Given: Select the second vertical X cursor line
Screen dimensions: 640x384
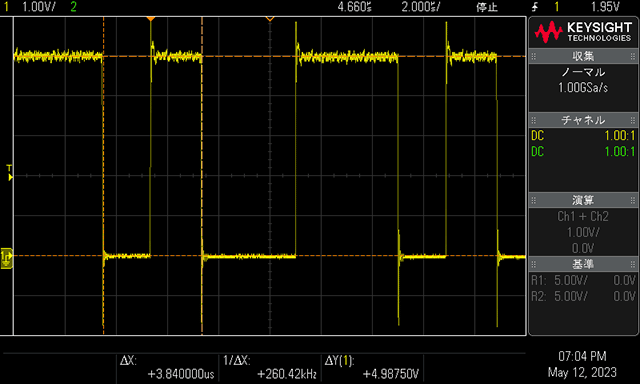Looking at the screenshot, I should click(202, 175).
